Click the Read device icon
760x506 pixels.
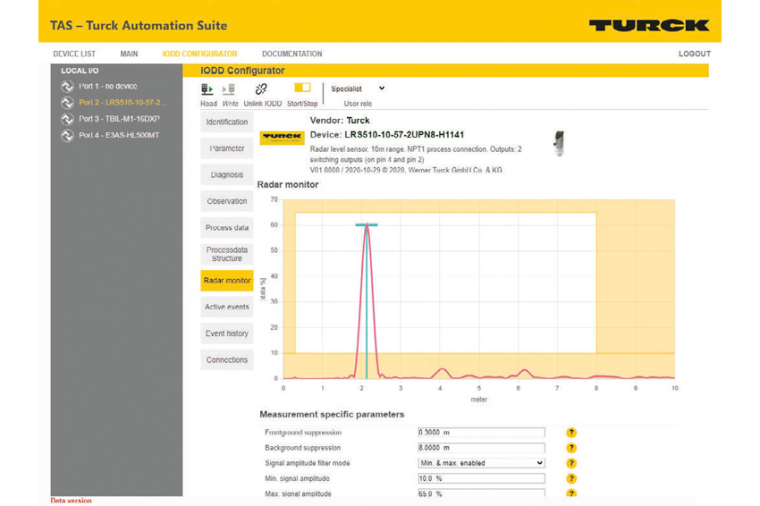tap(207, 89)
